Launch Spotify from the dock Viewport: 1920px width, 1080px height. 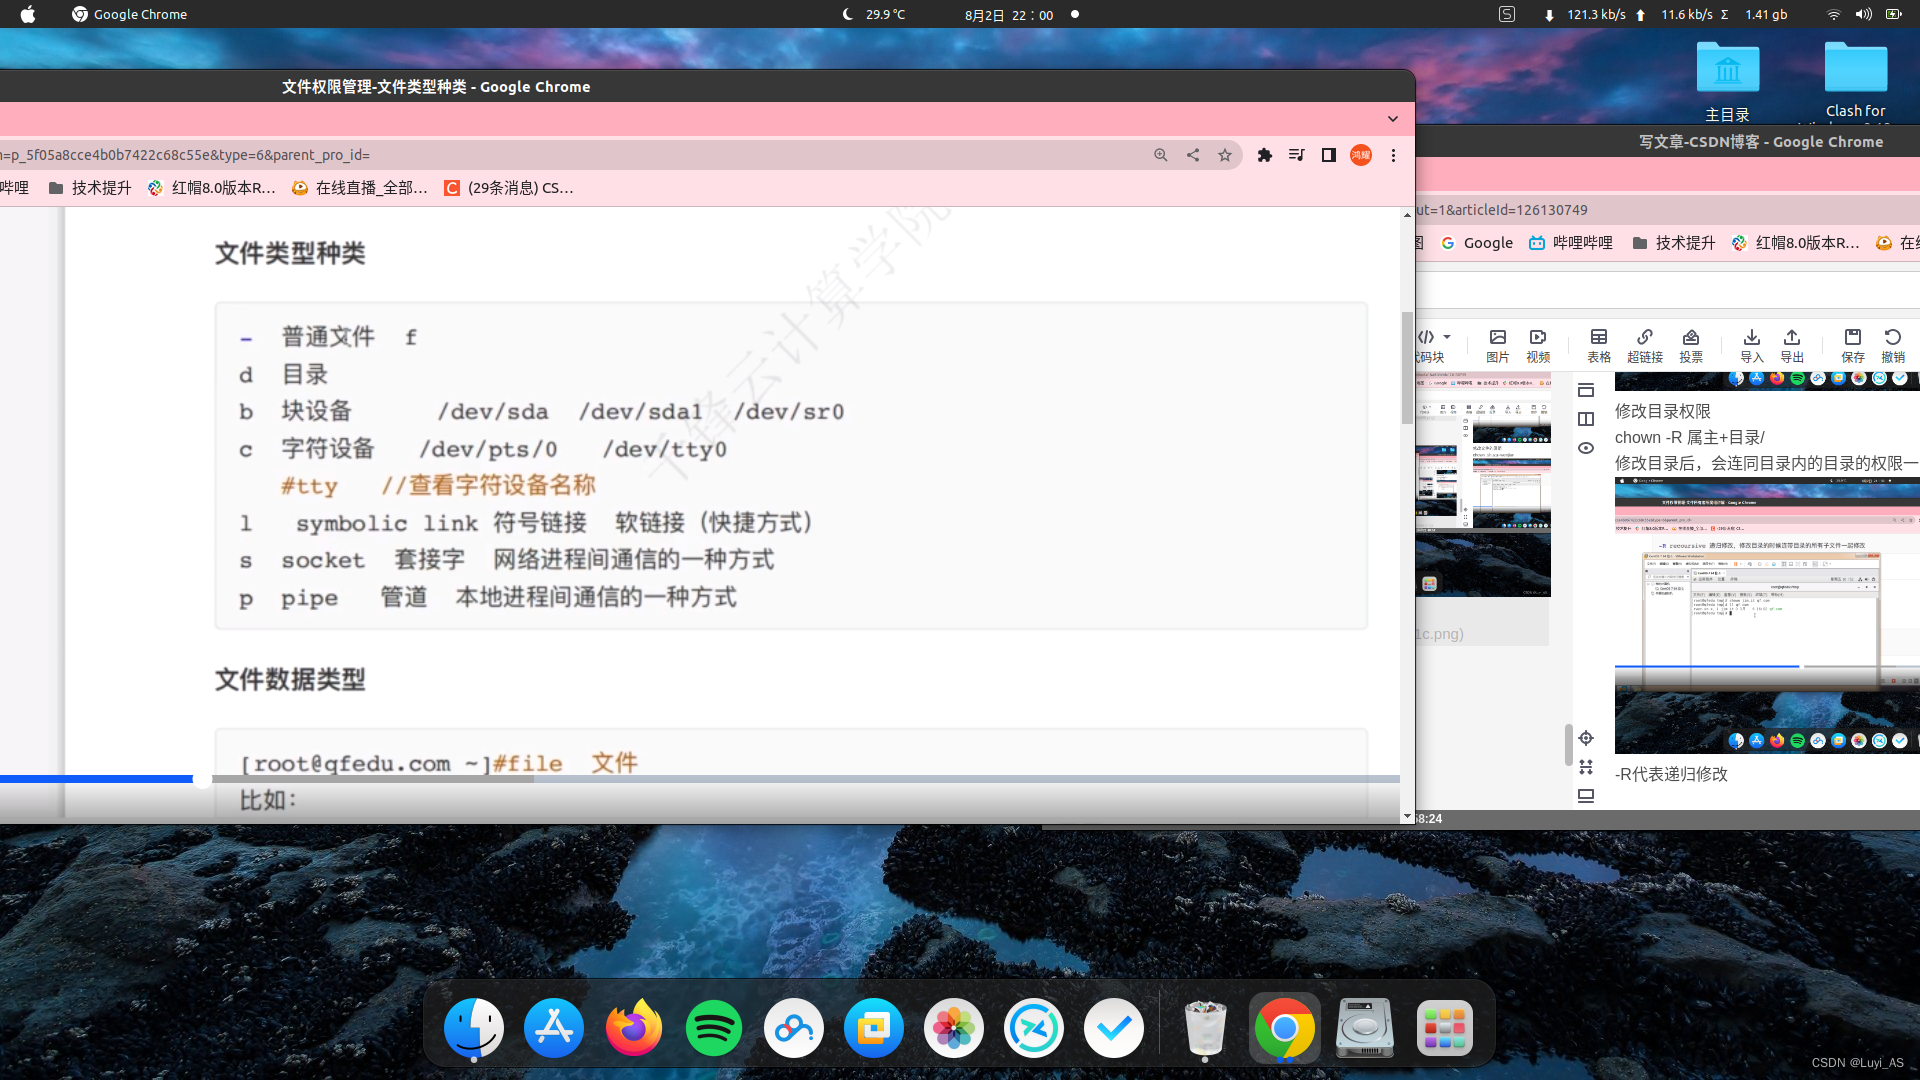pos(714,1027)
